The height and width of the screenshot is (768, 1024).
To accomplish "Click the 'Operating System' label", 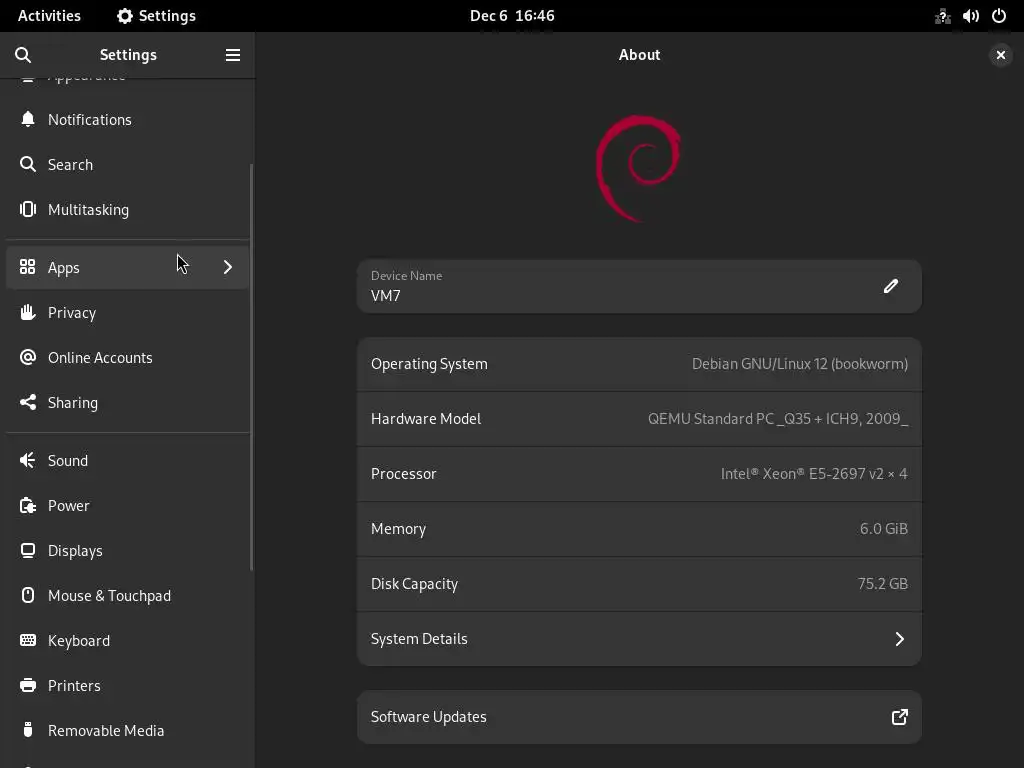I will 429,364.
